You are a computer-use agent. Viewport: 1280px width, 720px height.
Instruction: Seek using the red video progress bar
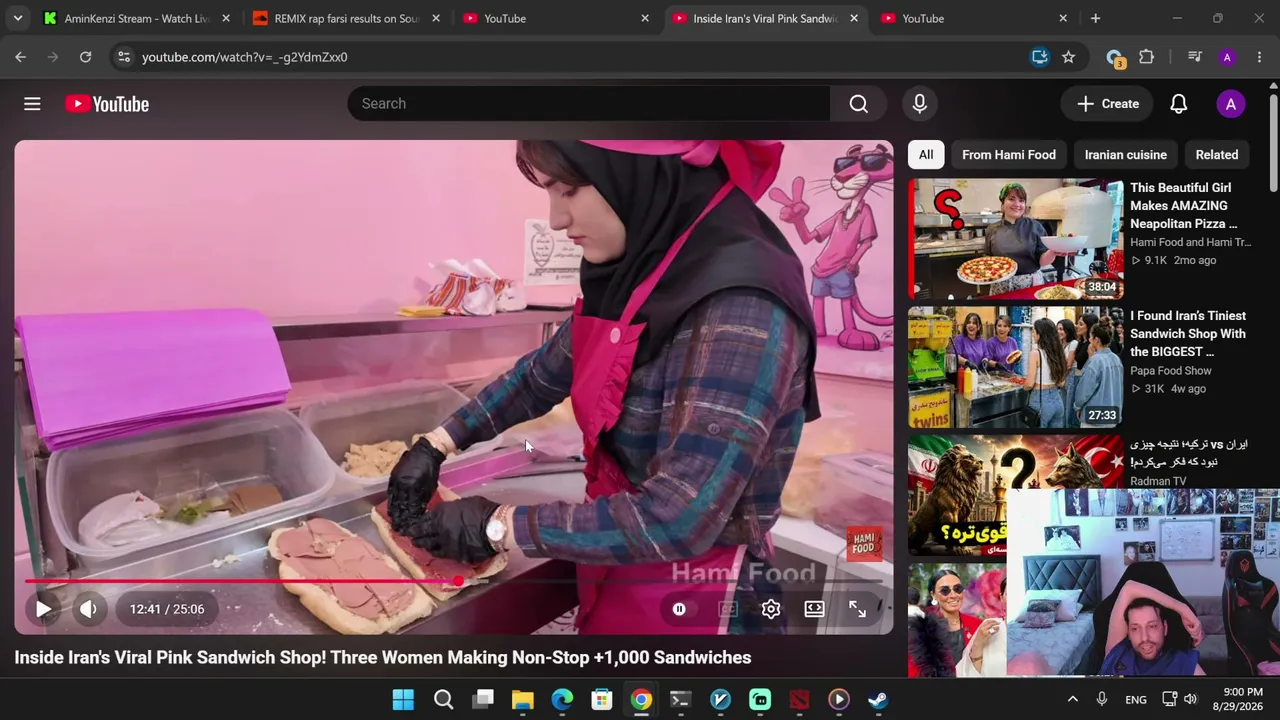(x=453, y=581)
